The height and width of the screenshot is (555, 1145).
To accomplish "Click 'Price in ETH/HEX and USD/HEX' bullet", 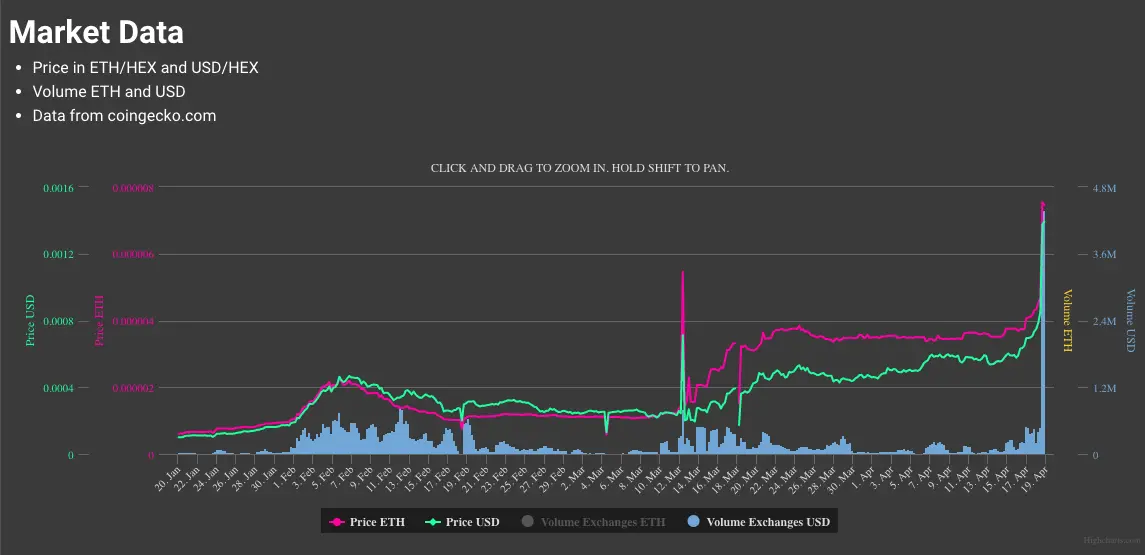I will coord(145,68).
